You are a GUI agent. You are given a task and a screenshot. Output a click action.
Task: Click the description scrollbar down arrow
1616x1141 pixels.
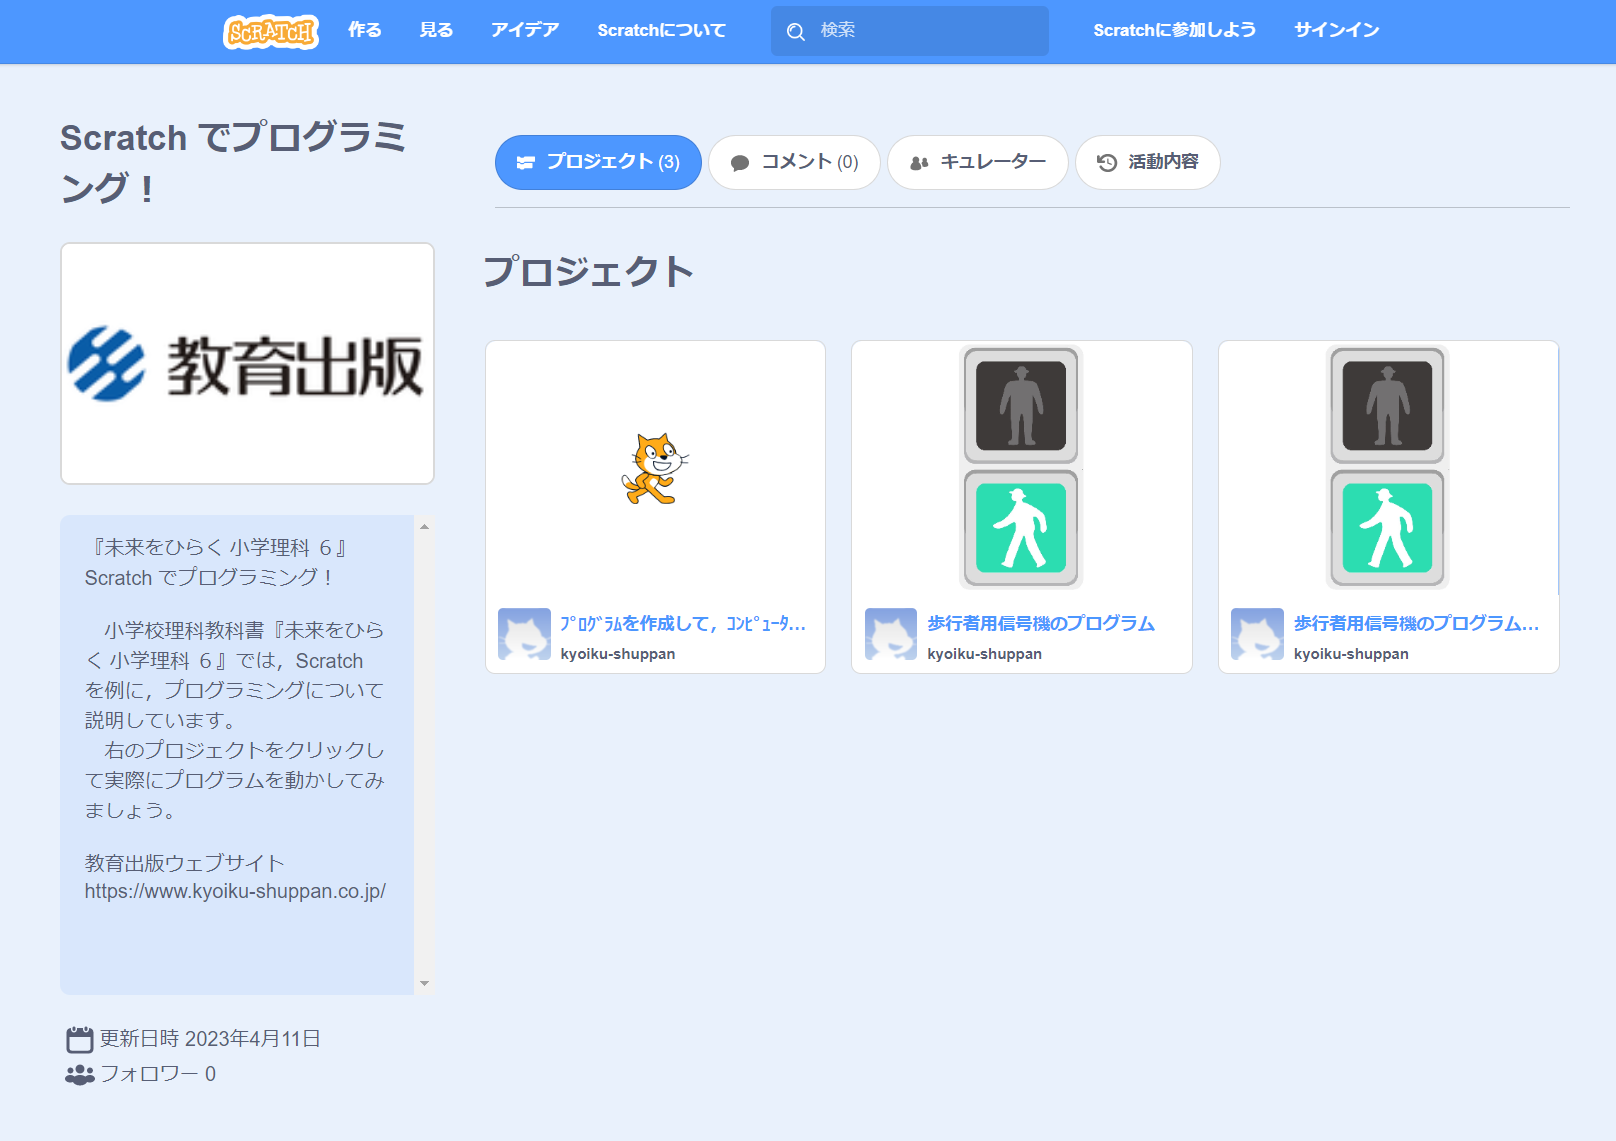pos(425,984)
